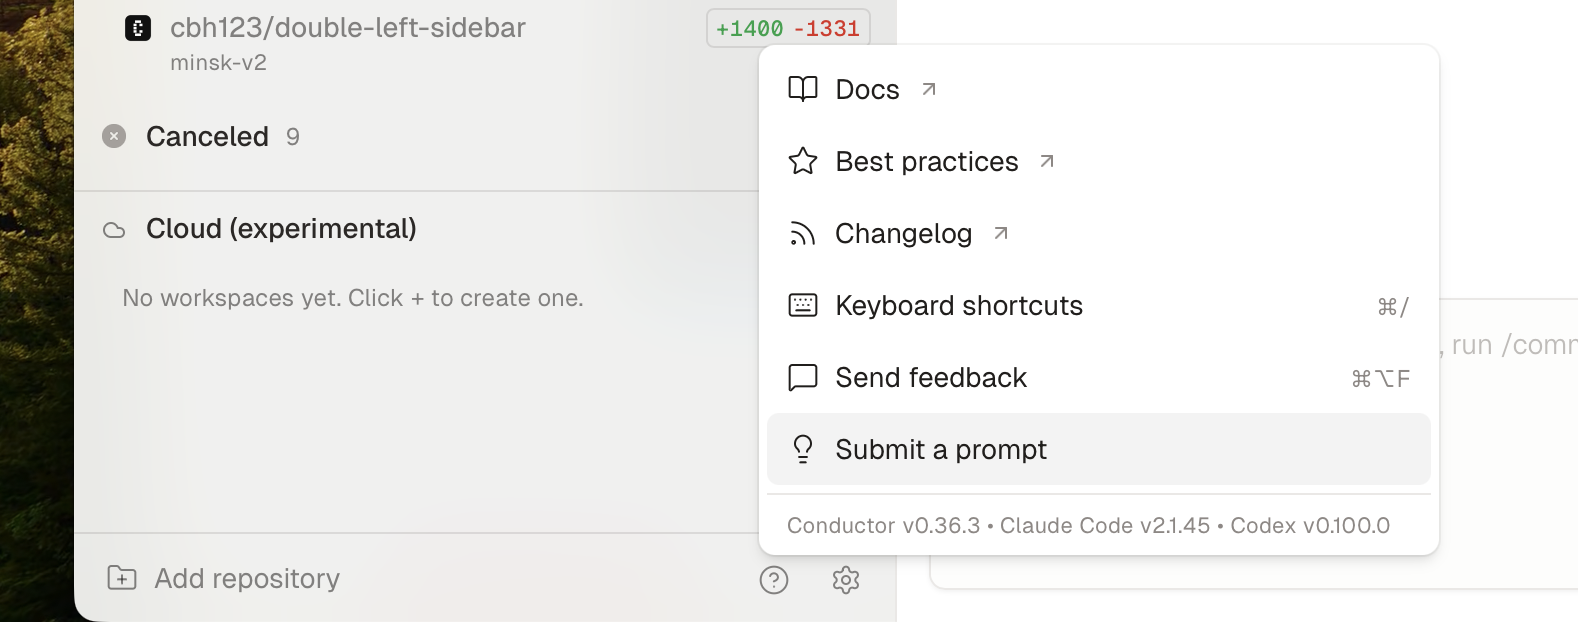Viewport: 1578px width, 622px height.
Task: Click the Submit a prompt lightbulb icon
Action: click(x=803, y=449)
